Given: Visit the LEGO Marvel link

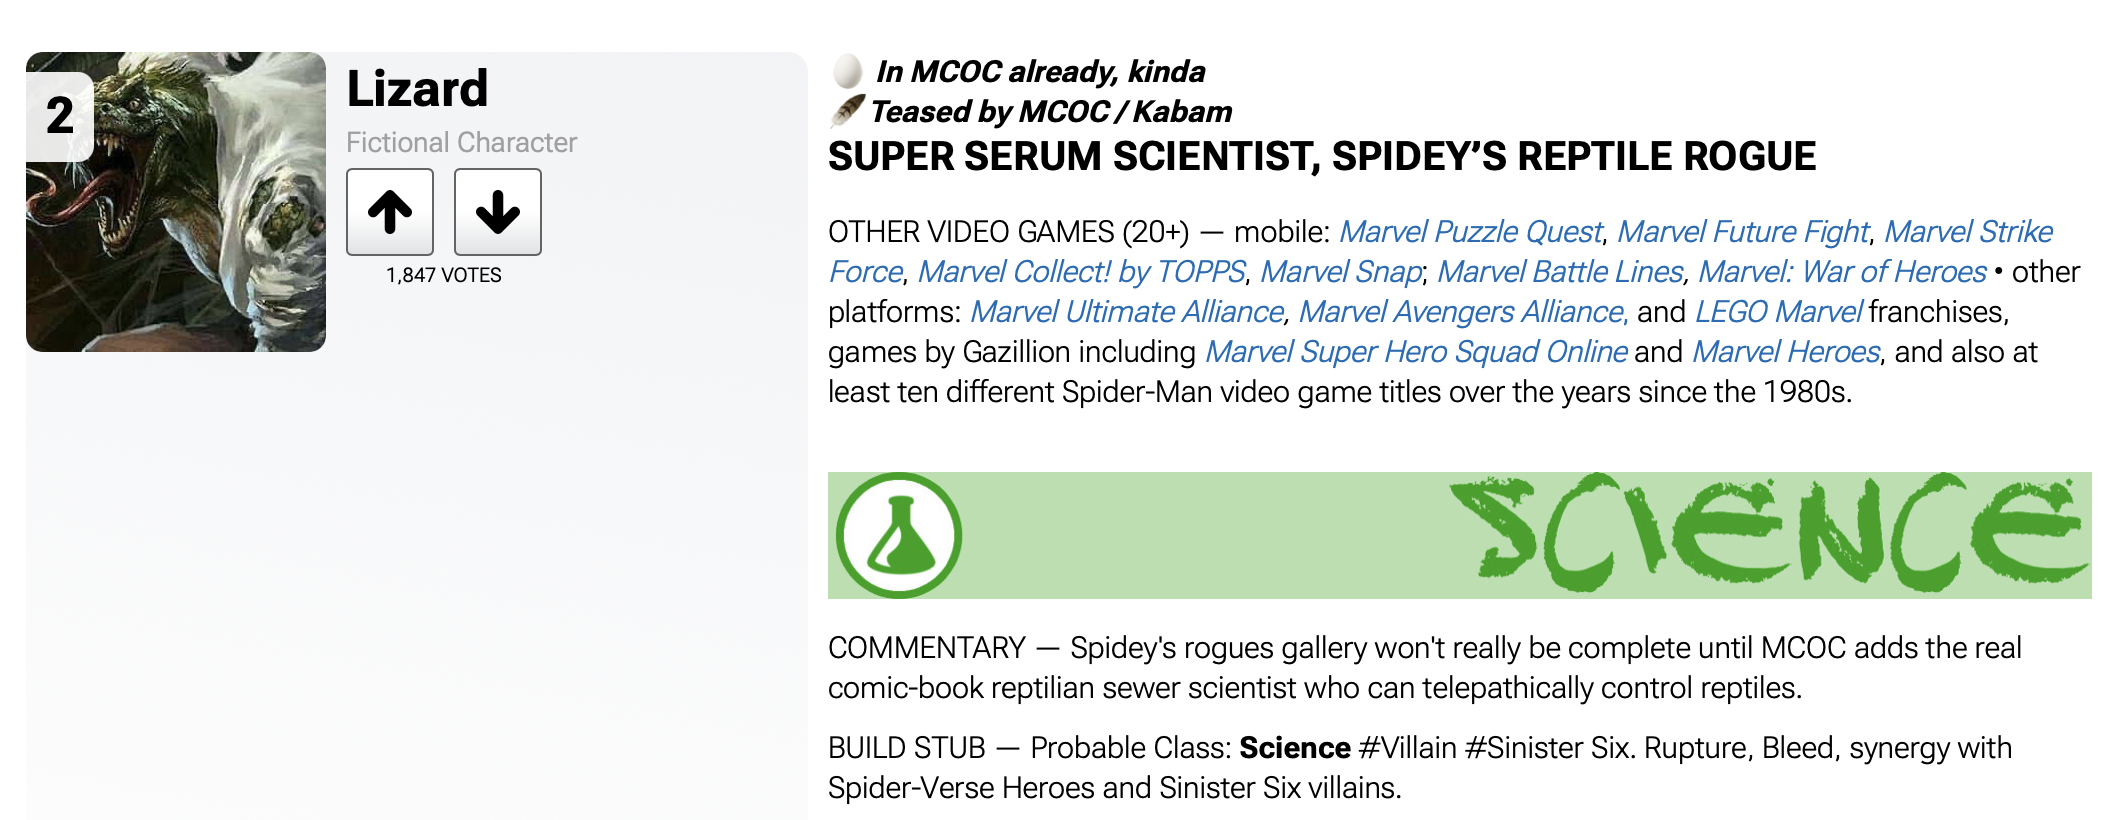Looking at the screenshot, I should click(x=1778, y=312).
